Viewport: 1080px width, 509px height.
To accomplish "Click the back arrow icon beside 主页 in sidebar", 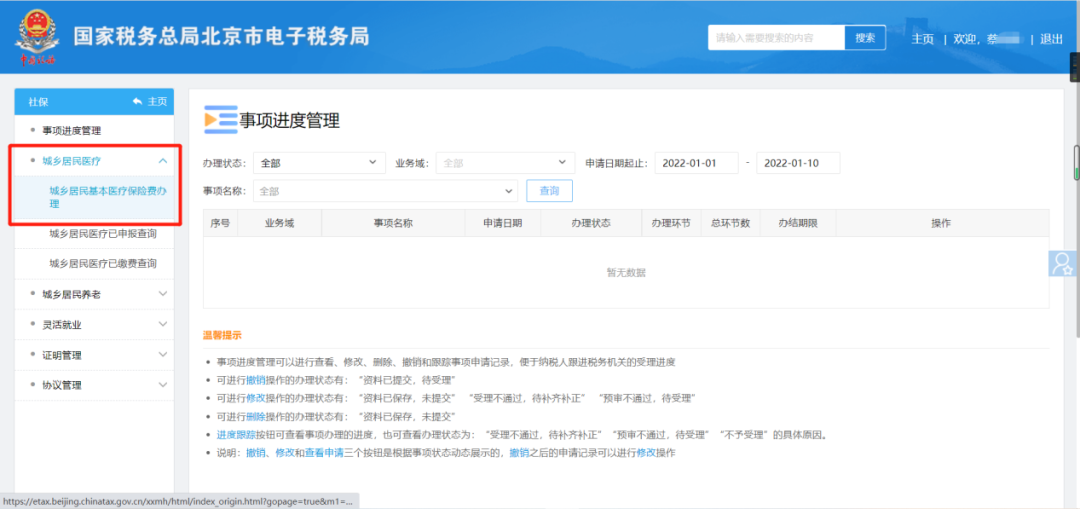I will [137, 101].
